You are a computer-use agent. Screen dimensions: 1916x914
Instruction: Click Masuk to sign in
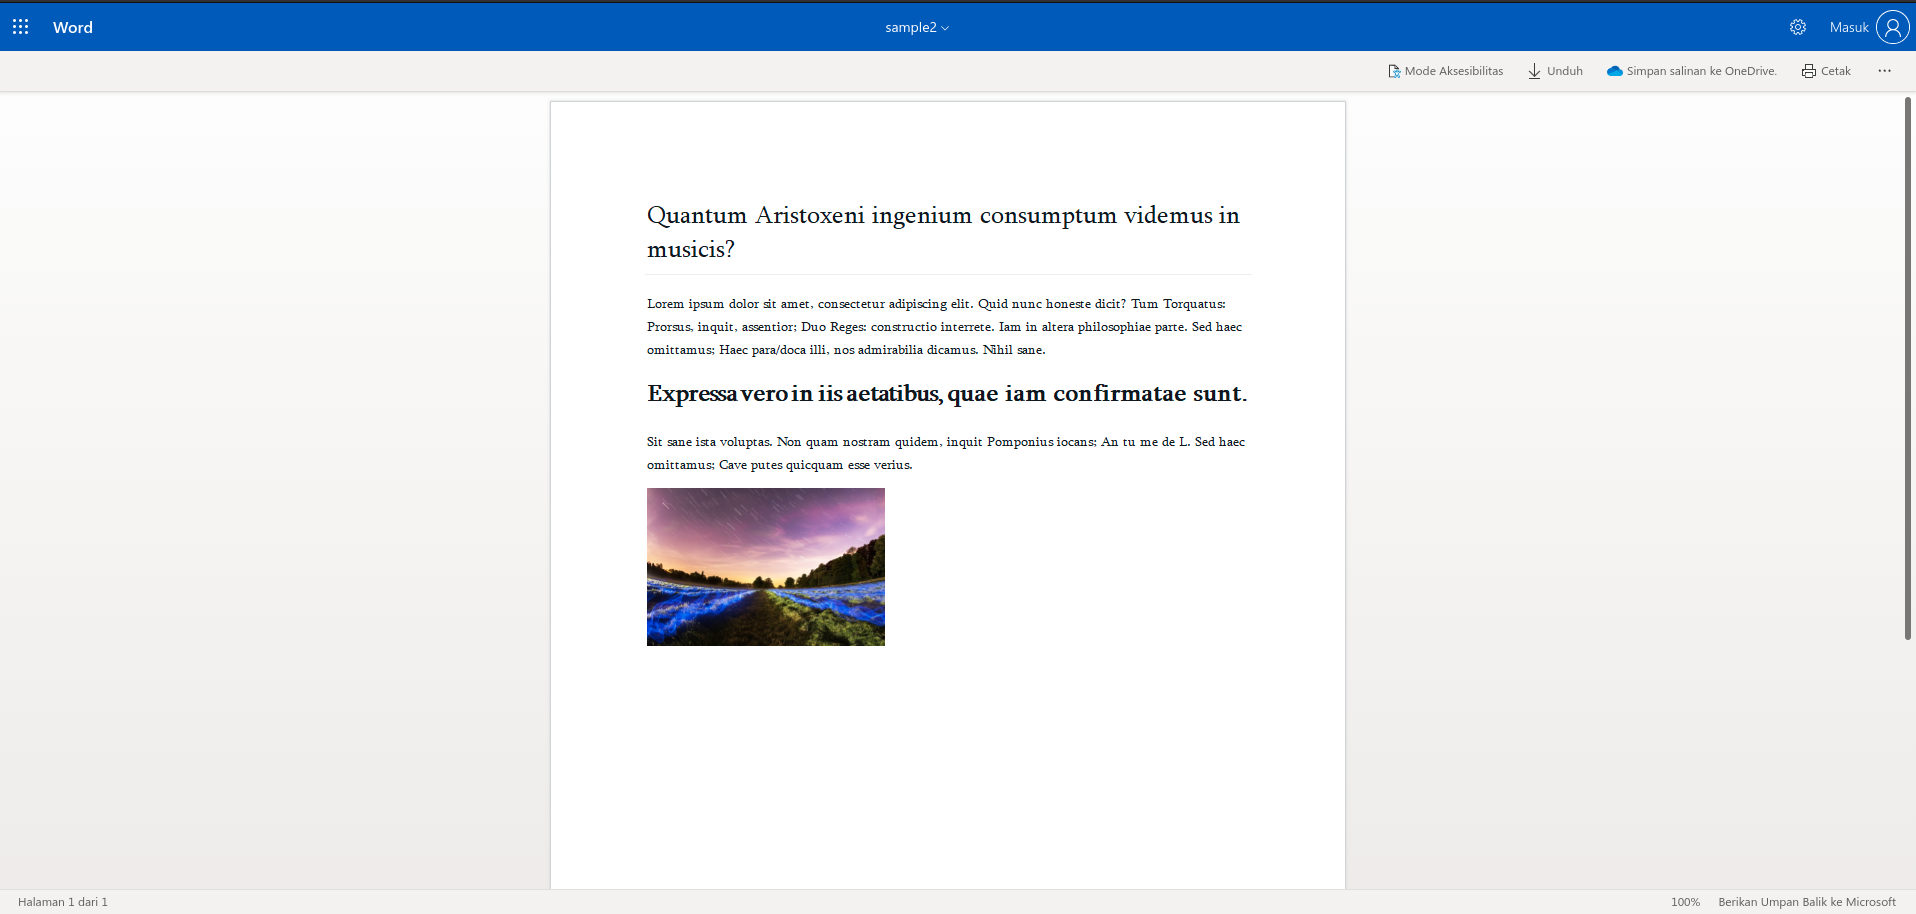pyautogui.click(x=1849, y=27)
